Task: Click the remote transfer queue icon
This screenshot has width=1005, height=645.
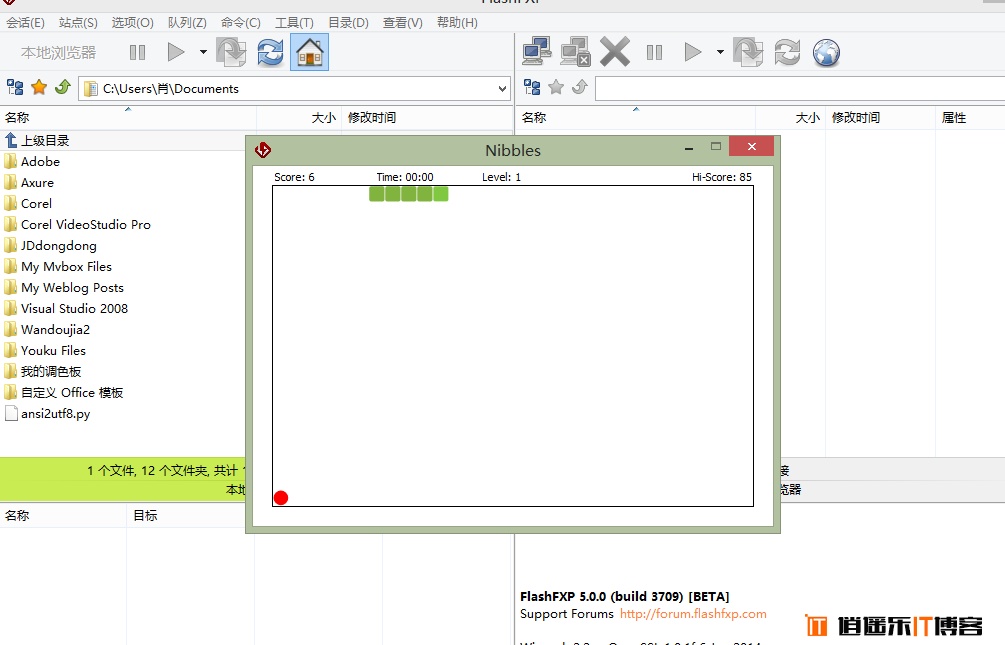Action: 749,52
